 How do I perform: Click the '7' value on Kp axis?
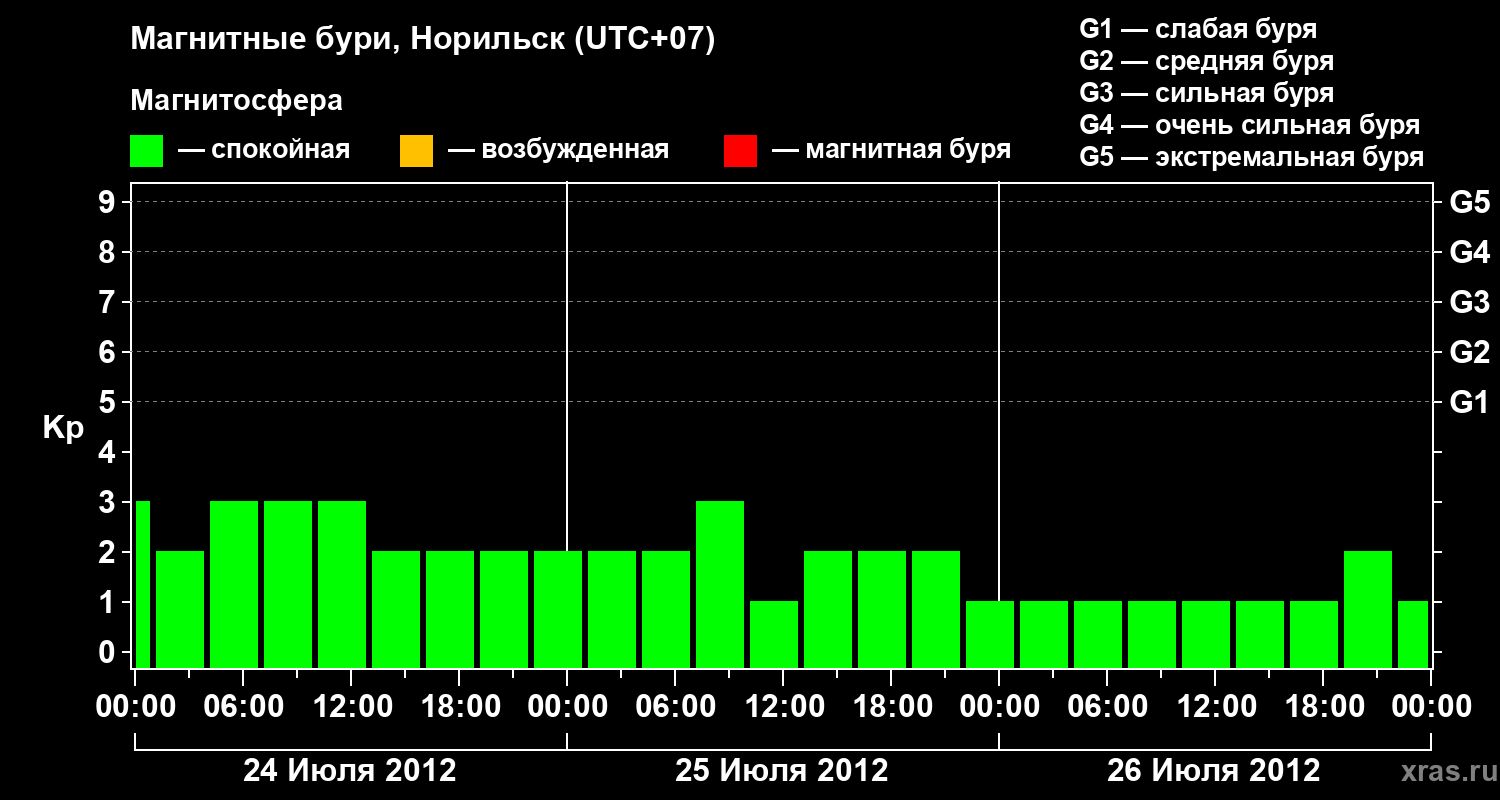tap(109, 303)
